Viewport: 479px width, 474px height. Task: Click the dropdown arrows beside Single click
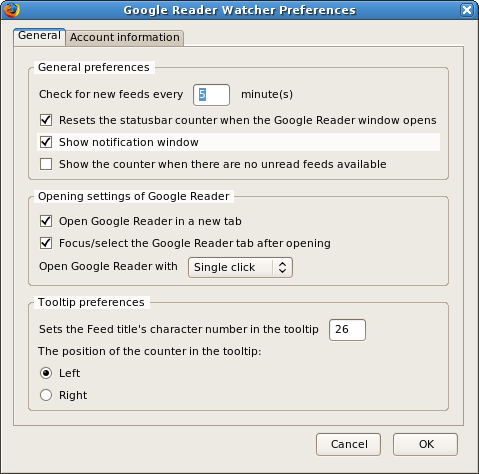tap(282, 267)
